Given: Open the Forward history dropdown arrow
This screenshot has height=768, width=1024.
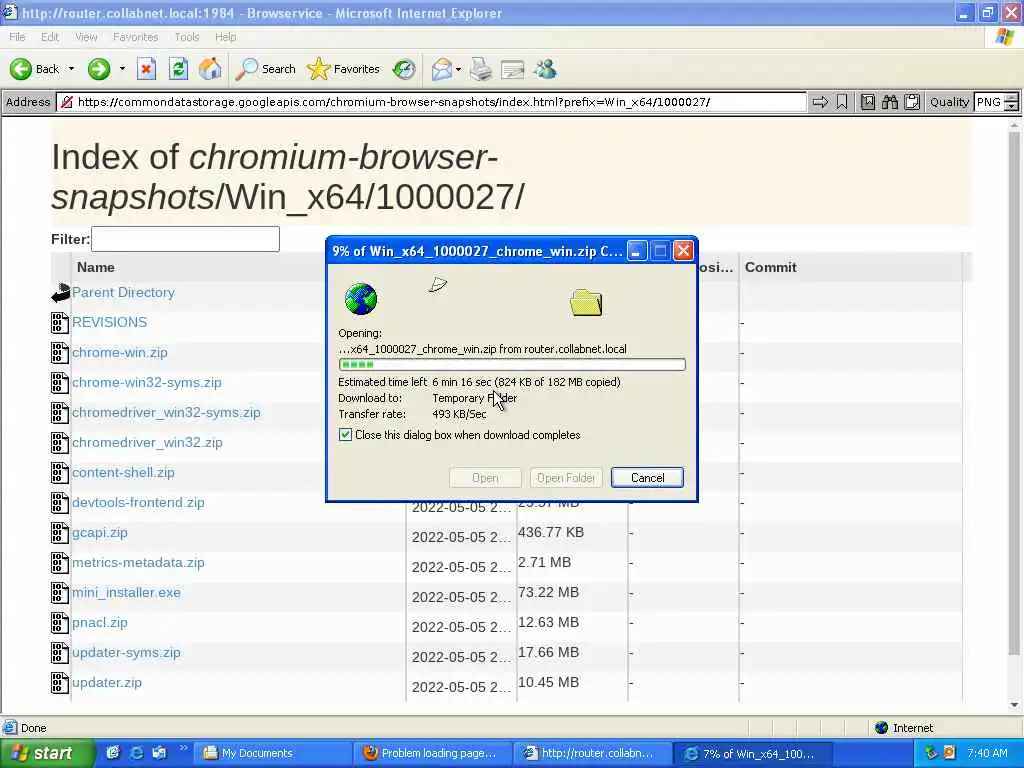Looking at the screenshot, I should (122, 69).
